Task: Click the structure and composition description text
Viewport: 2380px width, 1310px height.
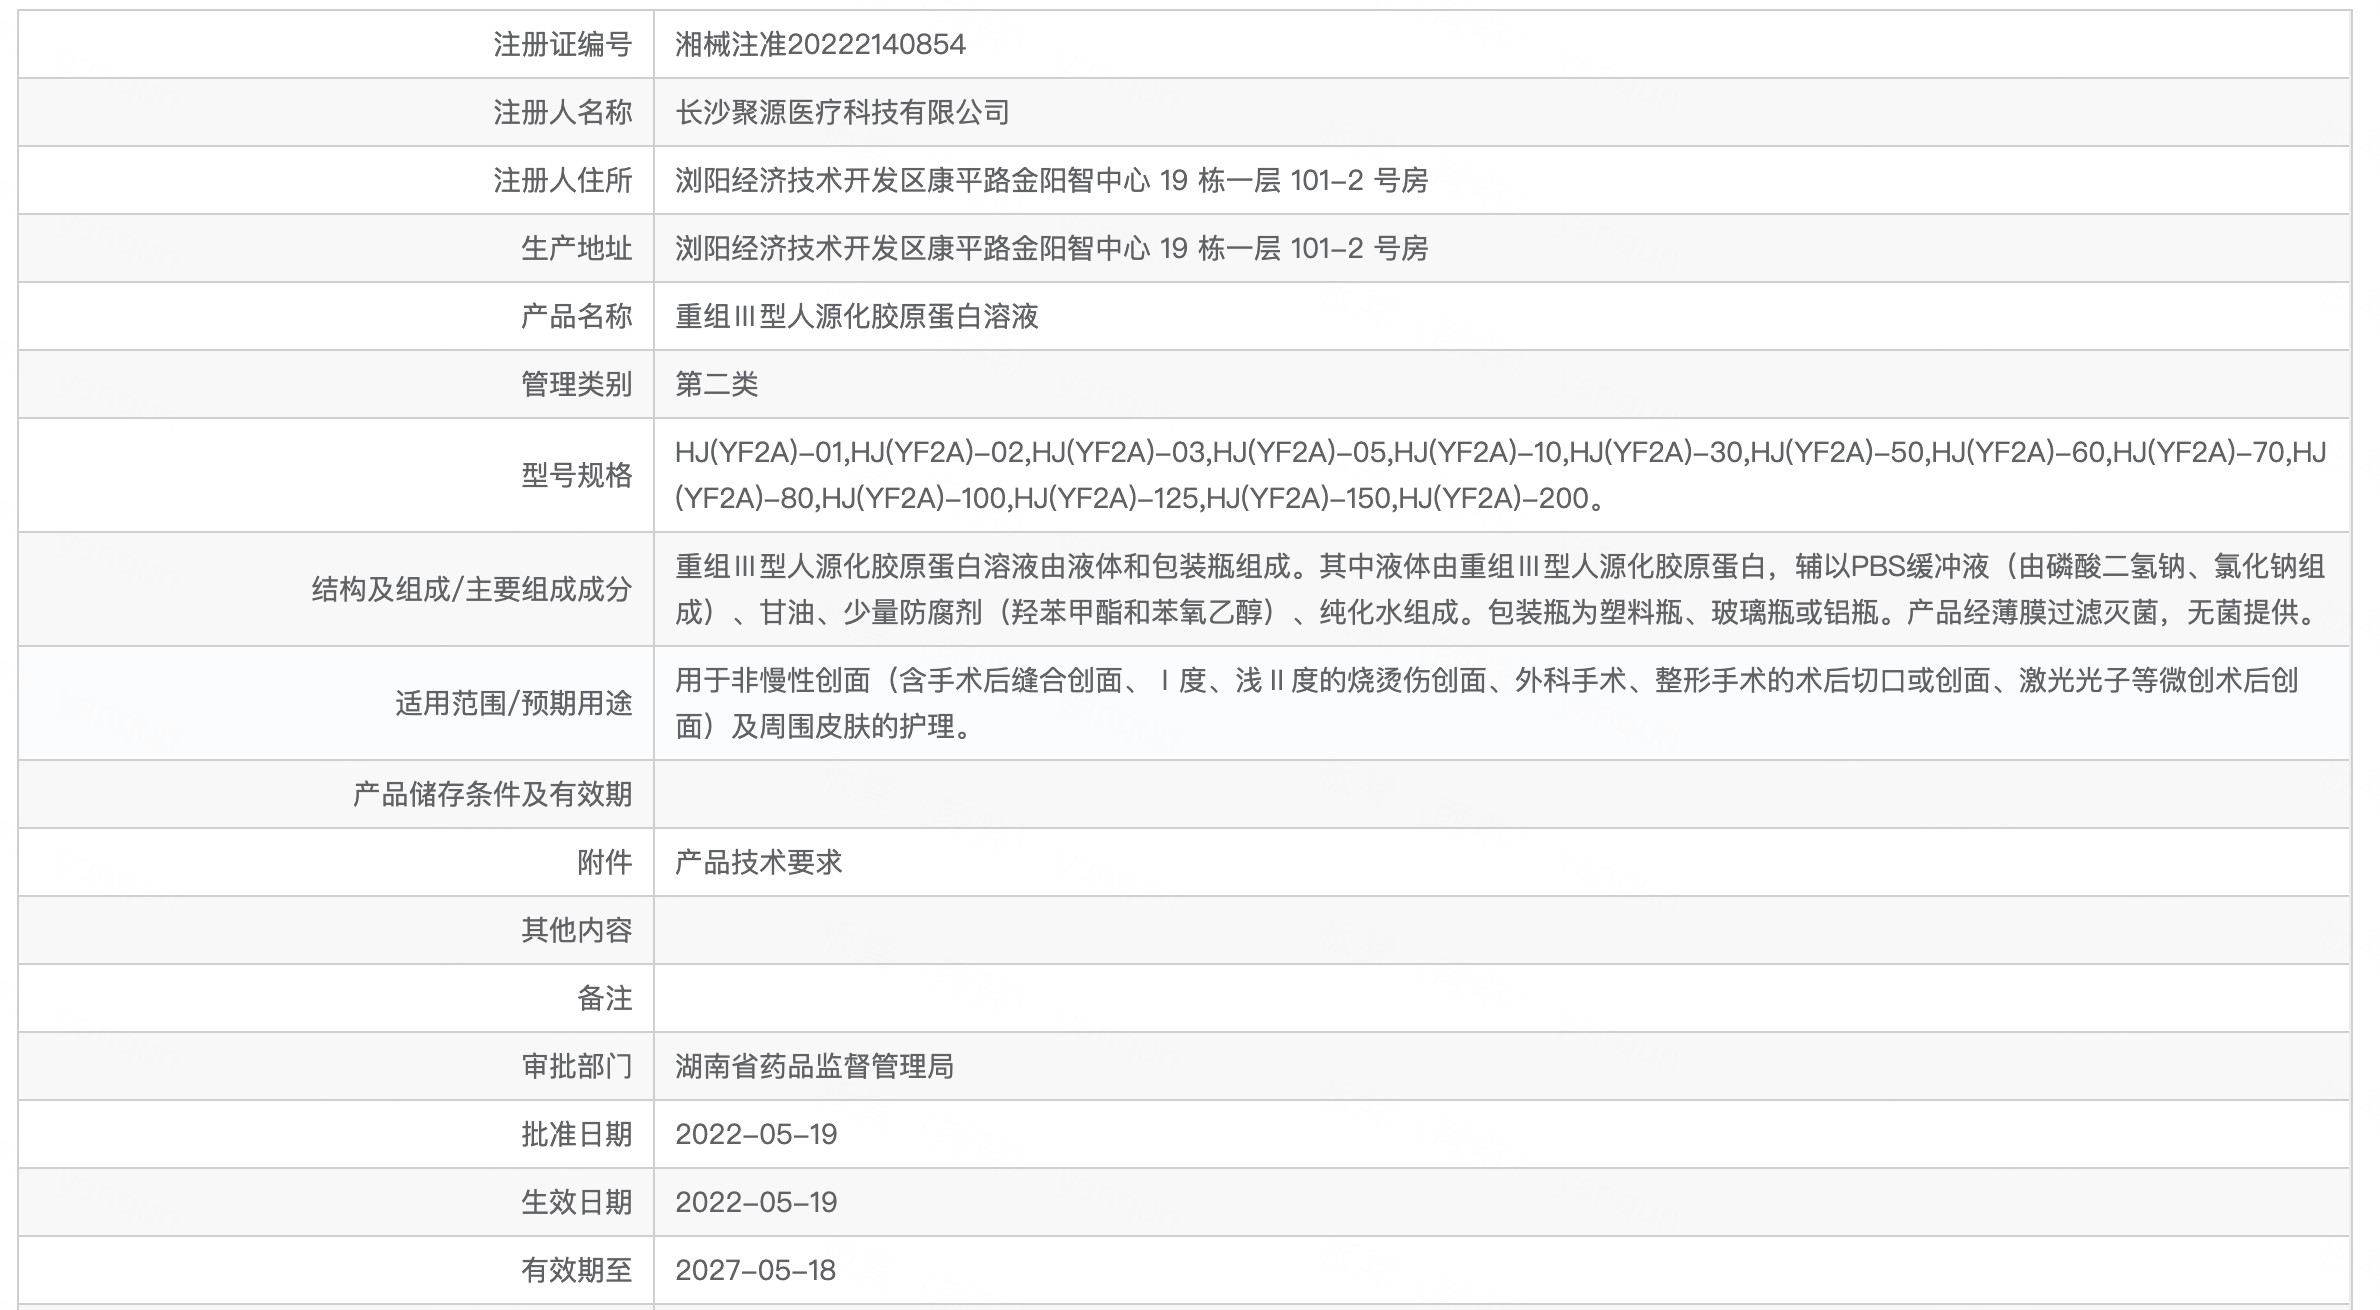Action: pyautogui.click(x=1500, y=589)
